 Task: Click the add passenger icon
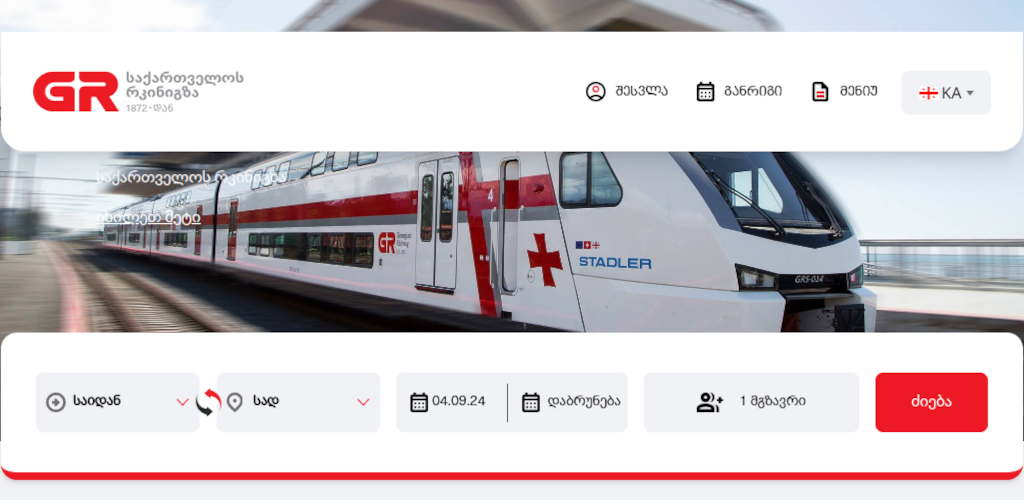pyautogui.click(x=710, y=402)
